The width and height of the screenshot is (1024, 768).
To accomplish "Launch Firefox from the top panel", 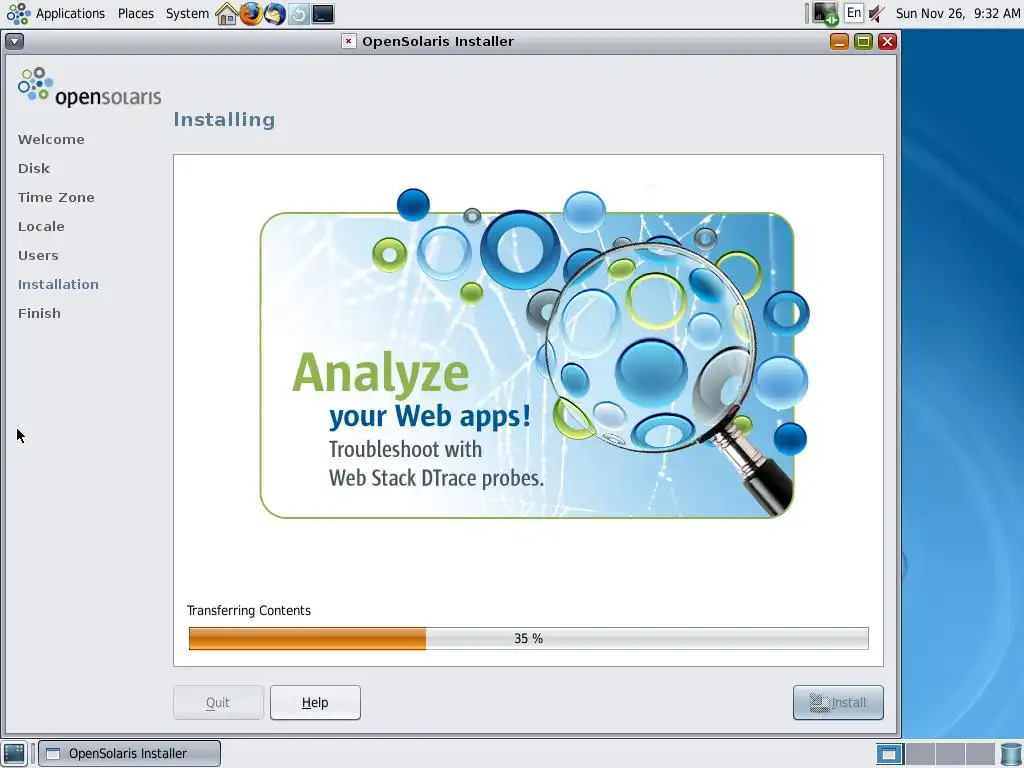I will point(251,14).
